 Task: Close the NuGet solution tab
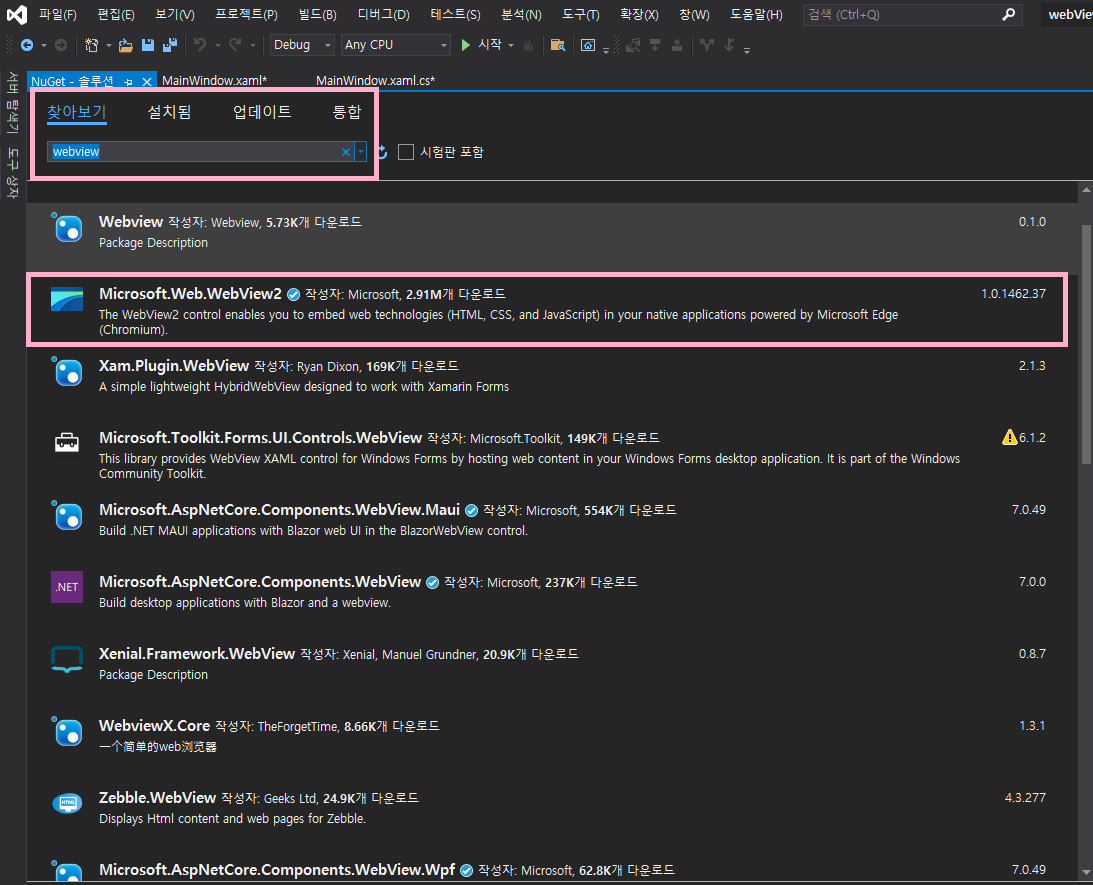pos(146,82)
